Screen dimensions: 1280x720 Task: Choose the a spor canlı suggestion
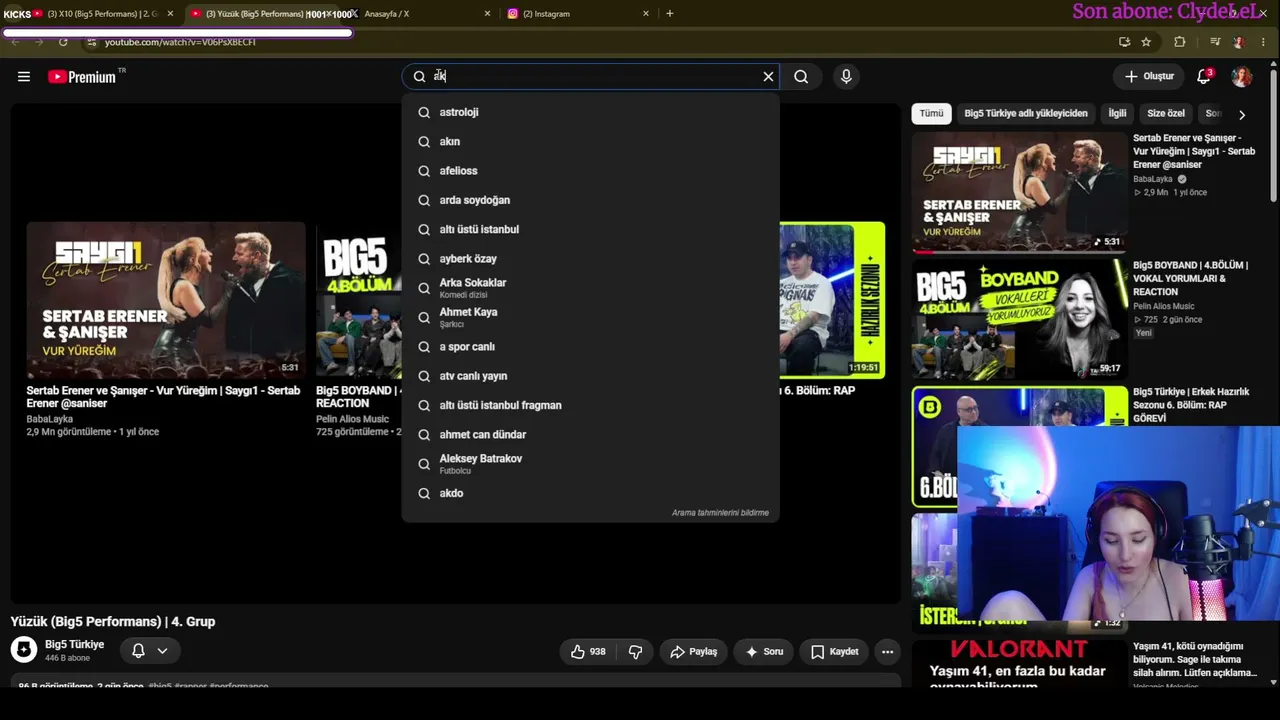tap(590, 347)
